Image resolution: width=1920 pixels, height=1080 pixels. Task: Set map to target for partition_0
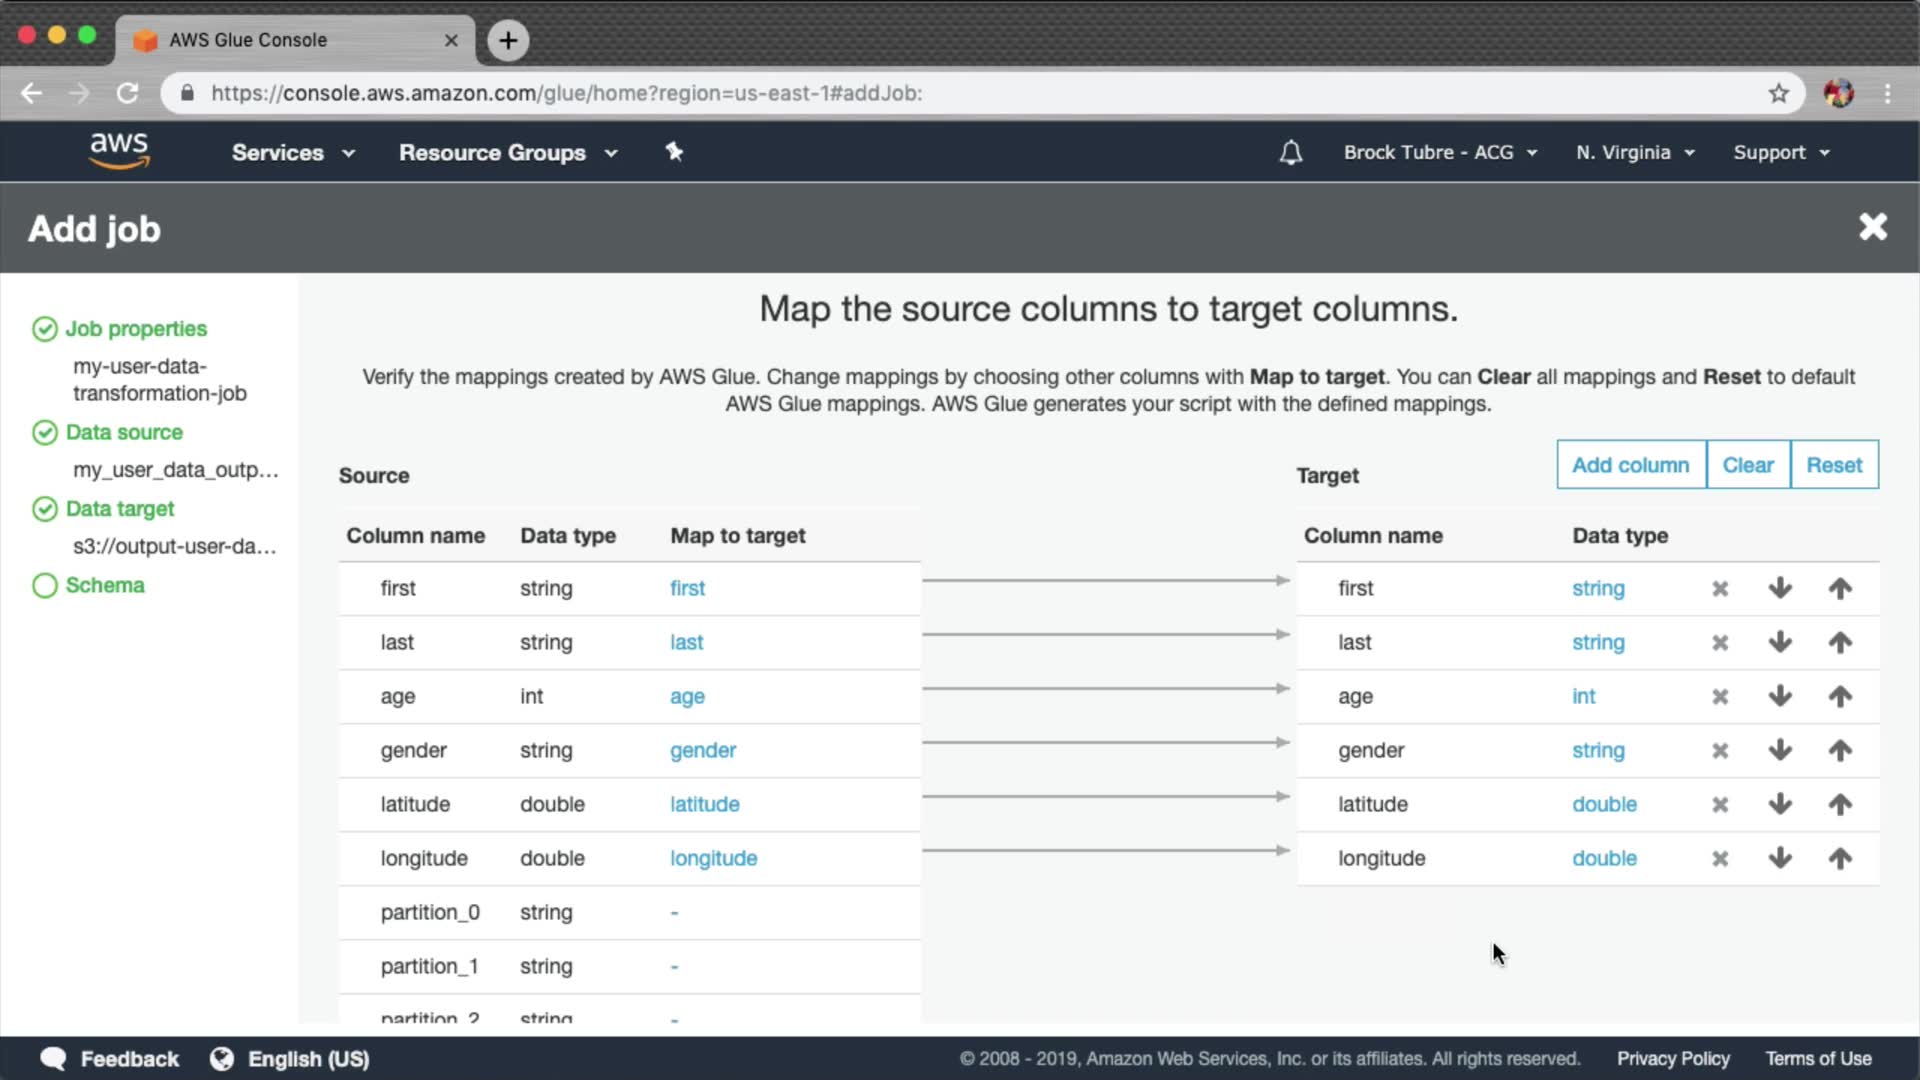(674, 913)
